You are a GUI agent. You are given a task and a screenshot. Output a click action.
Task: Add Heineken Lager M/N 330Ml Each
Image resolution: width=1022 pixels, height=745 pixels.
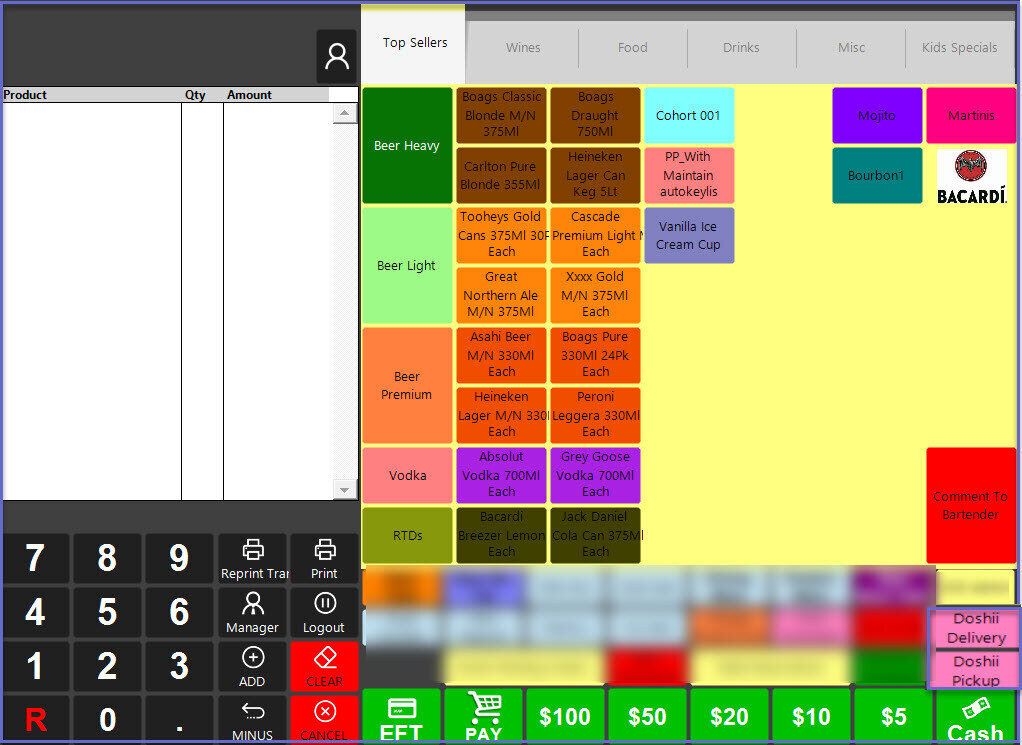501,415
